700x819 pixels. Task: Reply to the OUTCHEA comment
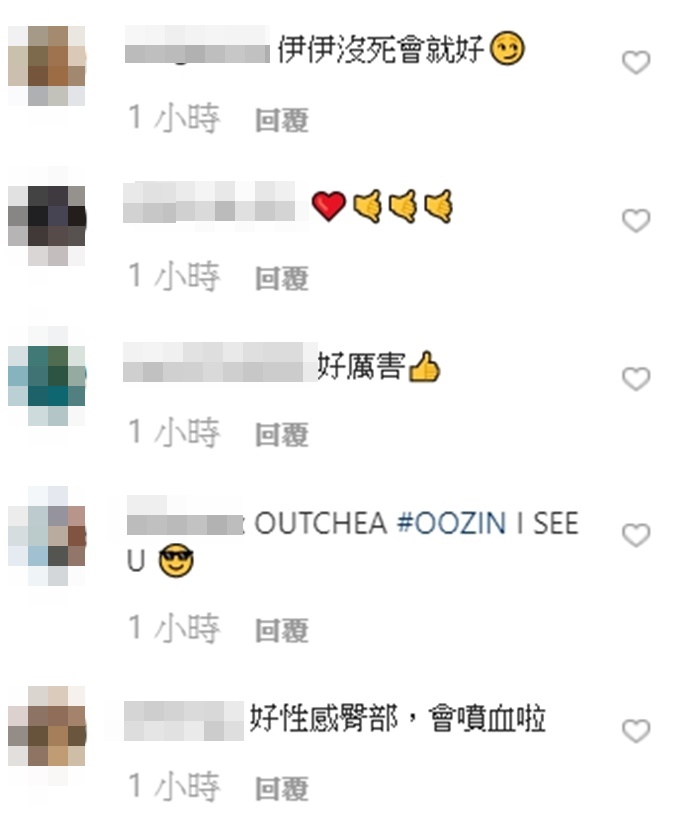[x=282, y=630]
